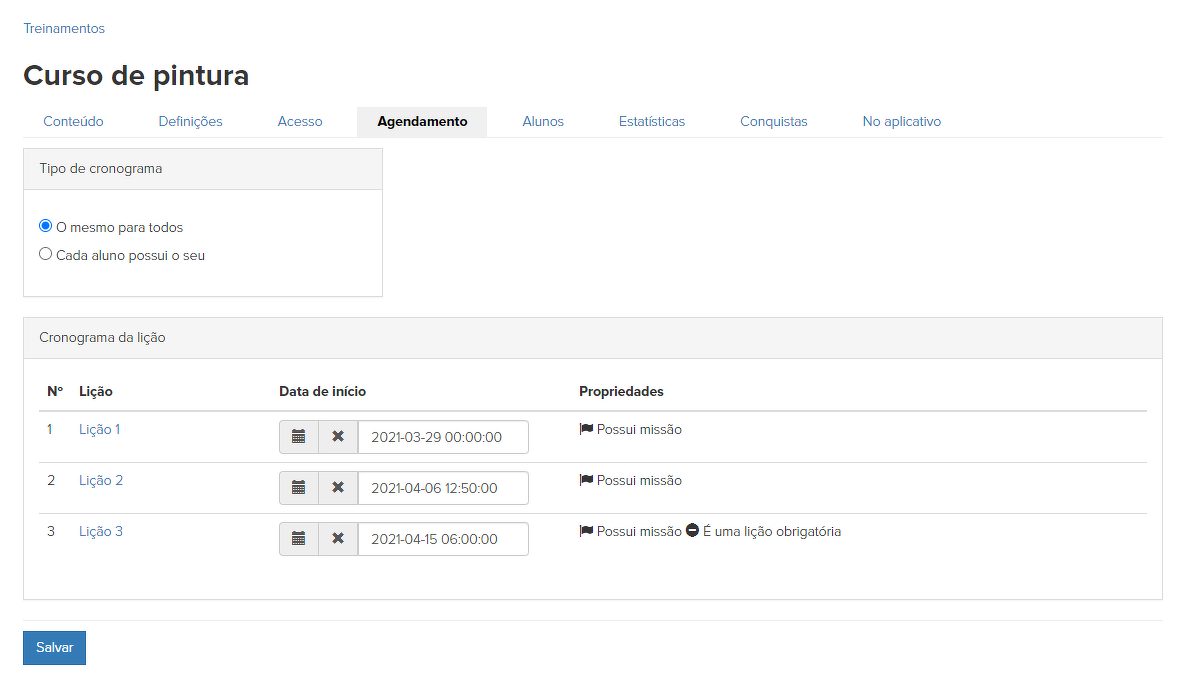
Task: Click the mandatory lesson icon for Lição 3
Action: click(692, 531)
